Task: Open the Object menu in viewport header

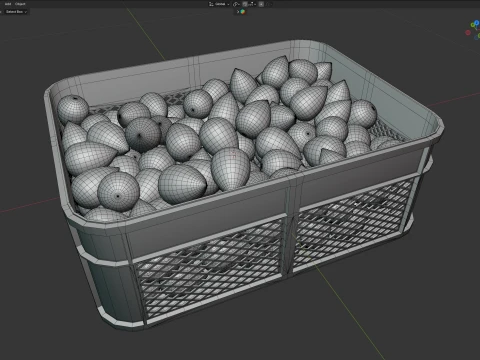Action: 20,4
